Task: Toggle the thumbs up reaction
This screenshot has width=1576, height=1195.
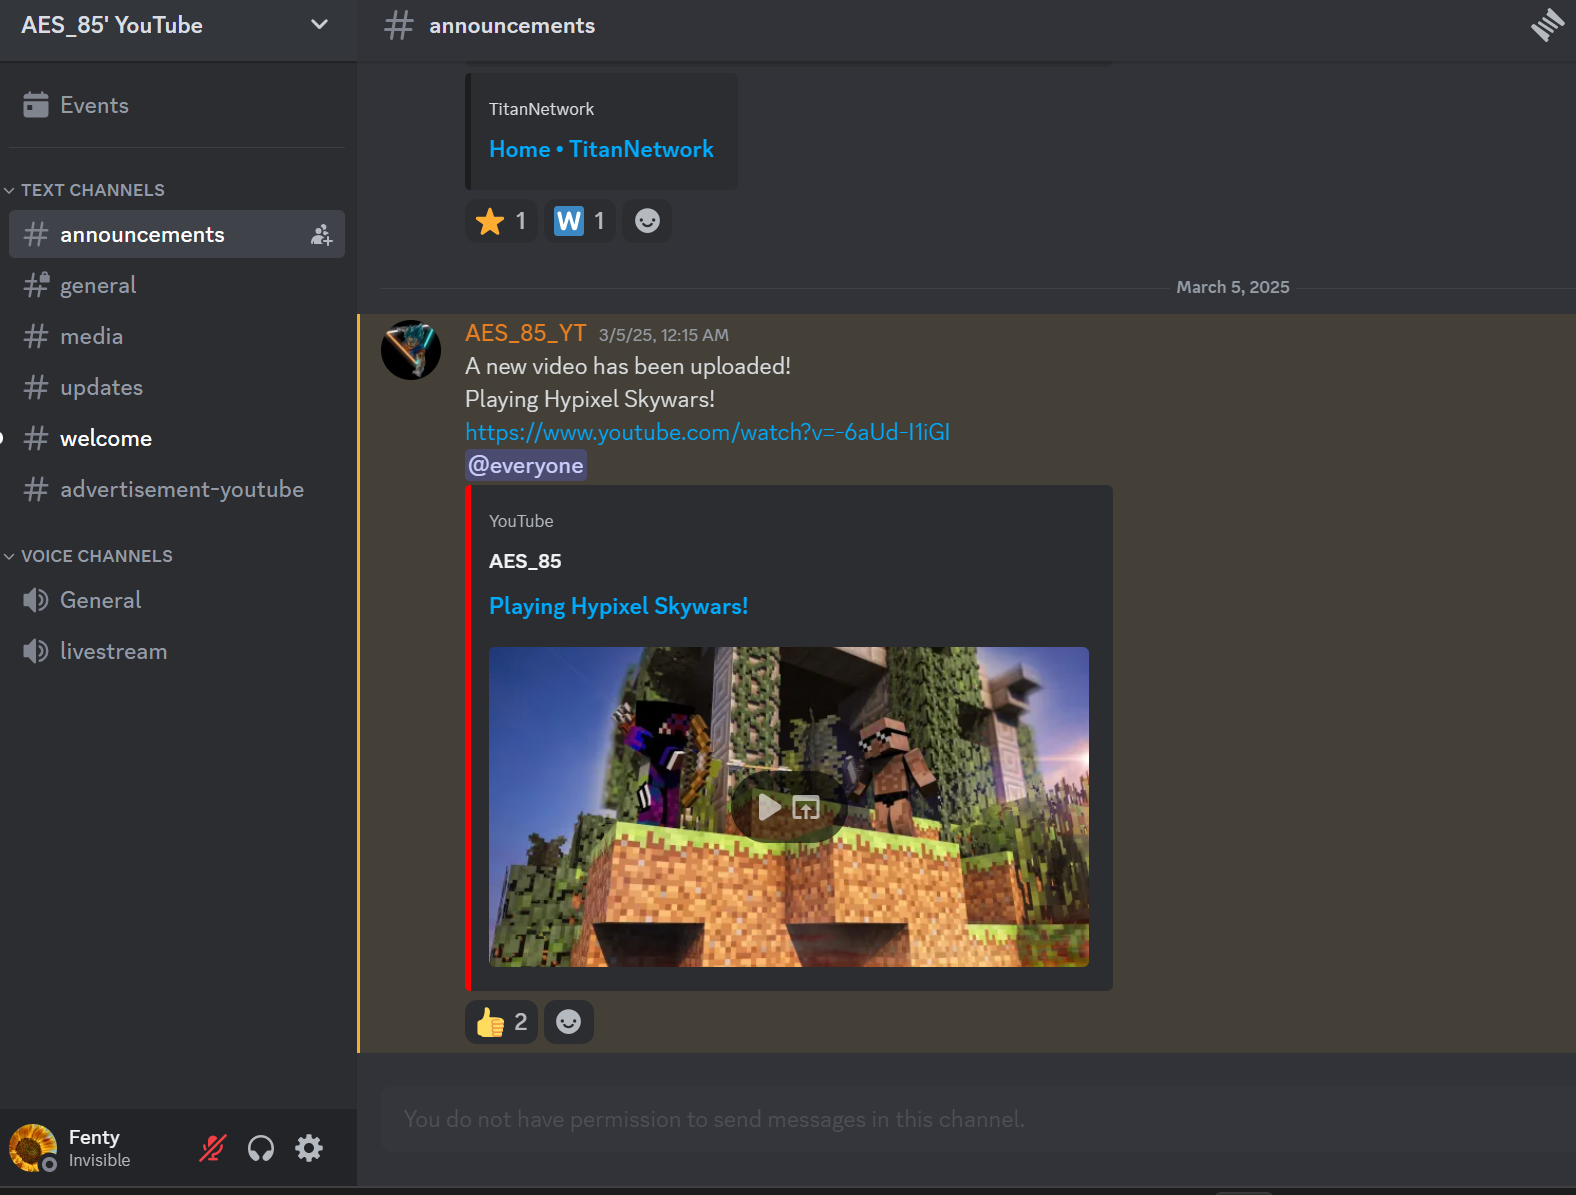Action: [502, 1022]
